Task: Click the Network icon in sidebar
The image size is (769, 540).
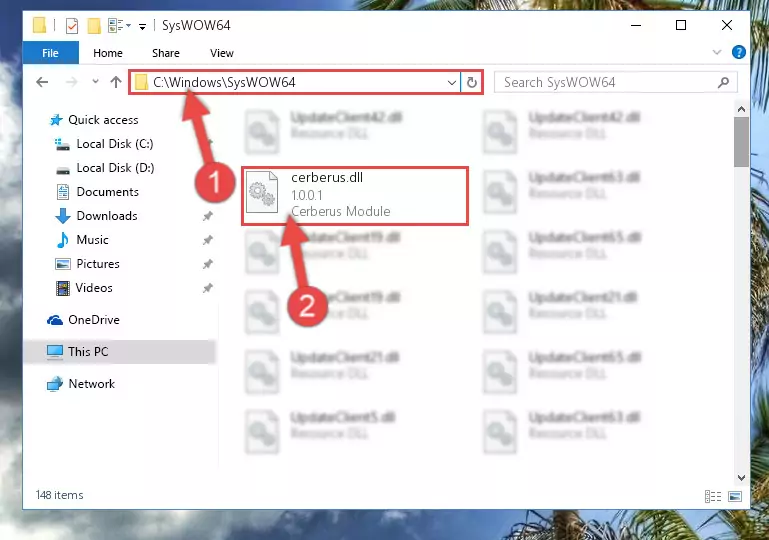Action: point(55,384)
